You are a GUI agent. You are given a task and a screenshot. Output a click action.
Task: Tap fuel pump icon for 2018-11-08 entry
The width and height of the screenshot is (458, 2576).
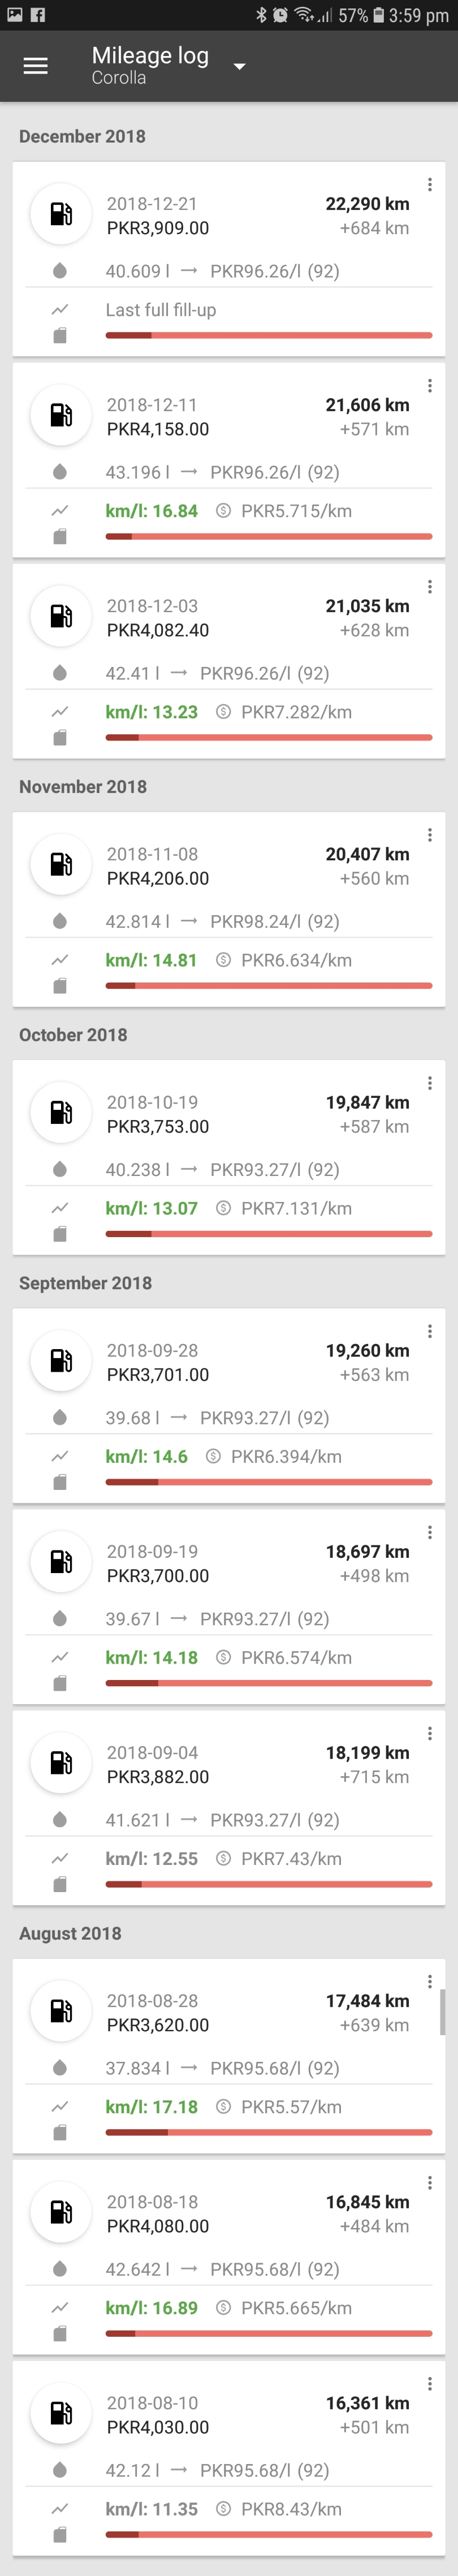coord(61,864)
